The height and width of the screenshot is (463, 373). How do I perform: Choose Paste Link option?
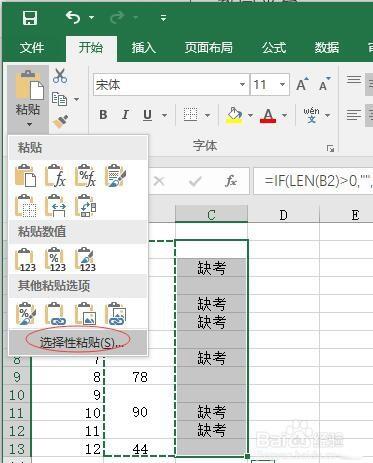[x=55, y=313]
